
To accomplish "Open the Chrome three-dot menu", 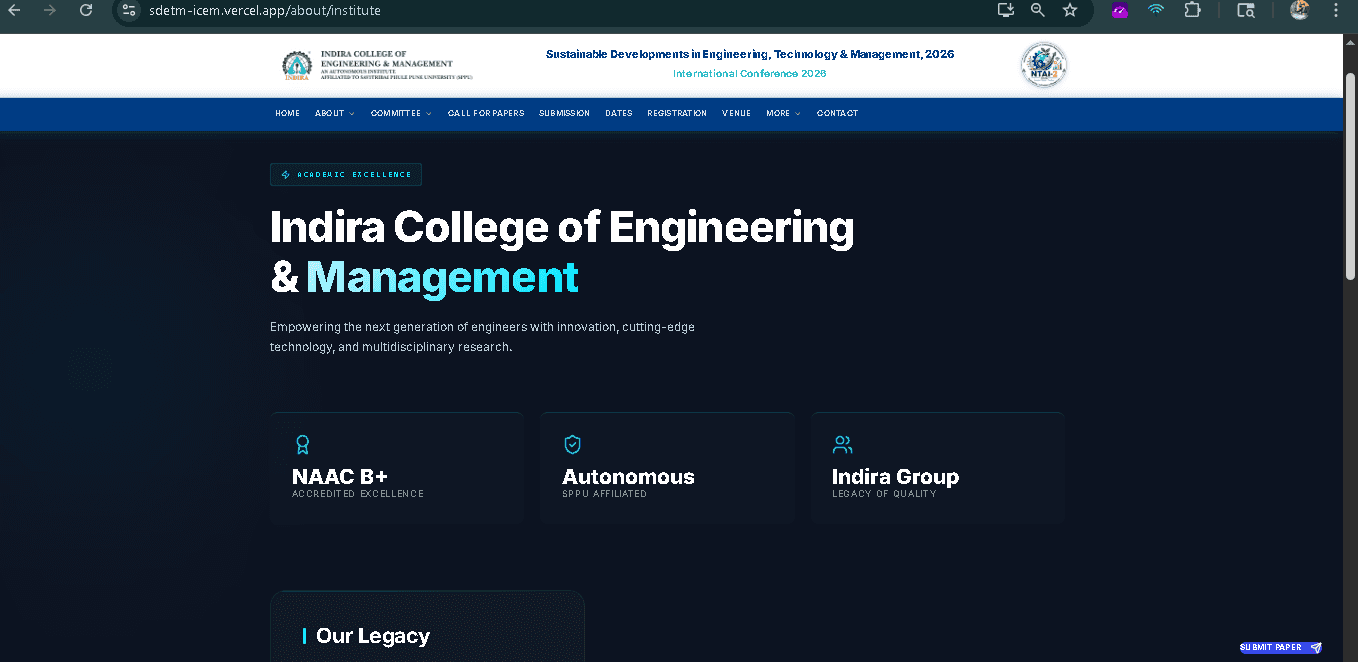I will point(1336,10).
